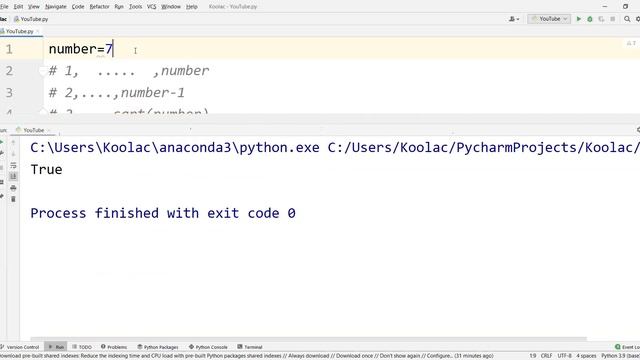Click the Print icon in Run console
Viewport: 640px width, 360px height.
[13, 188]
